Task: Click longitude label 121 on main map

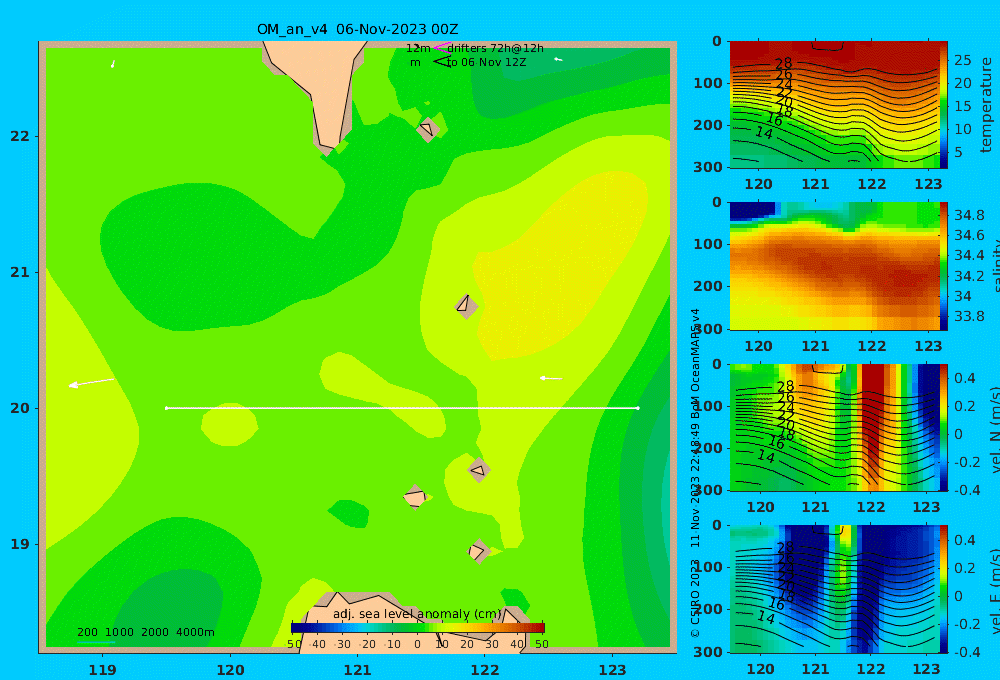Action: (357, 670)
